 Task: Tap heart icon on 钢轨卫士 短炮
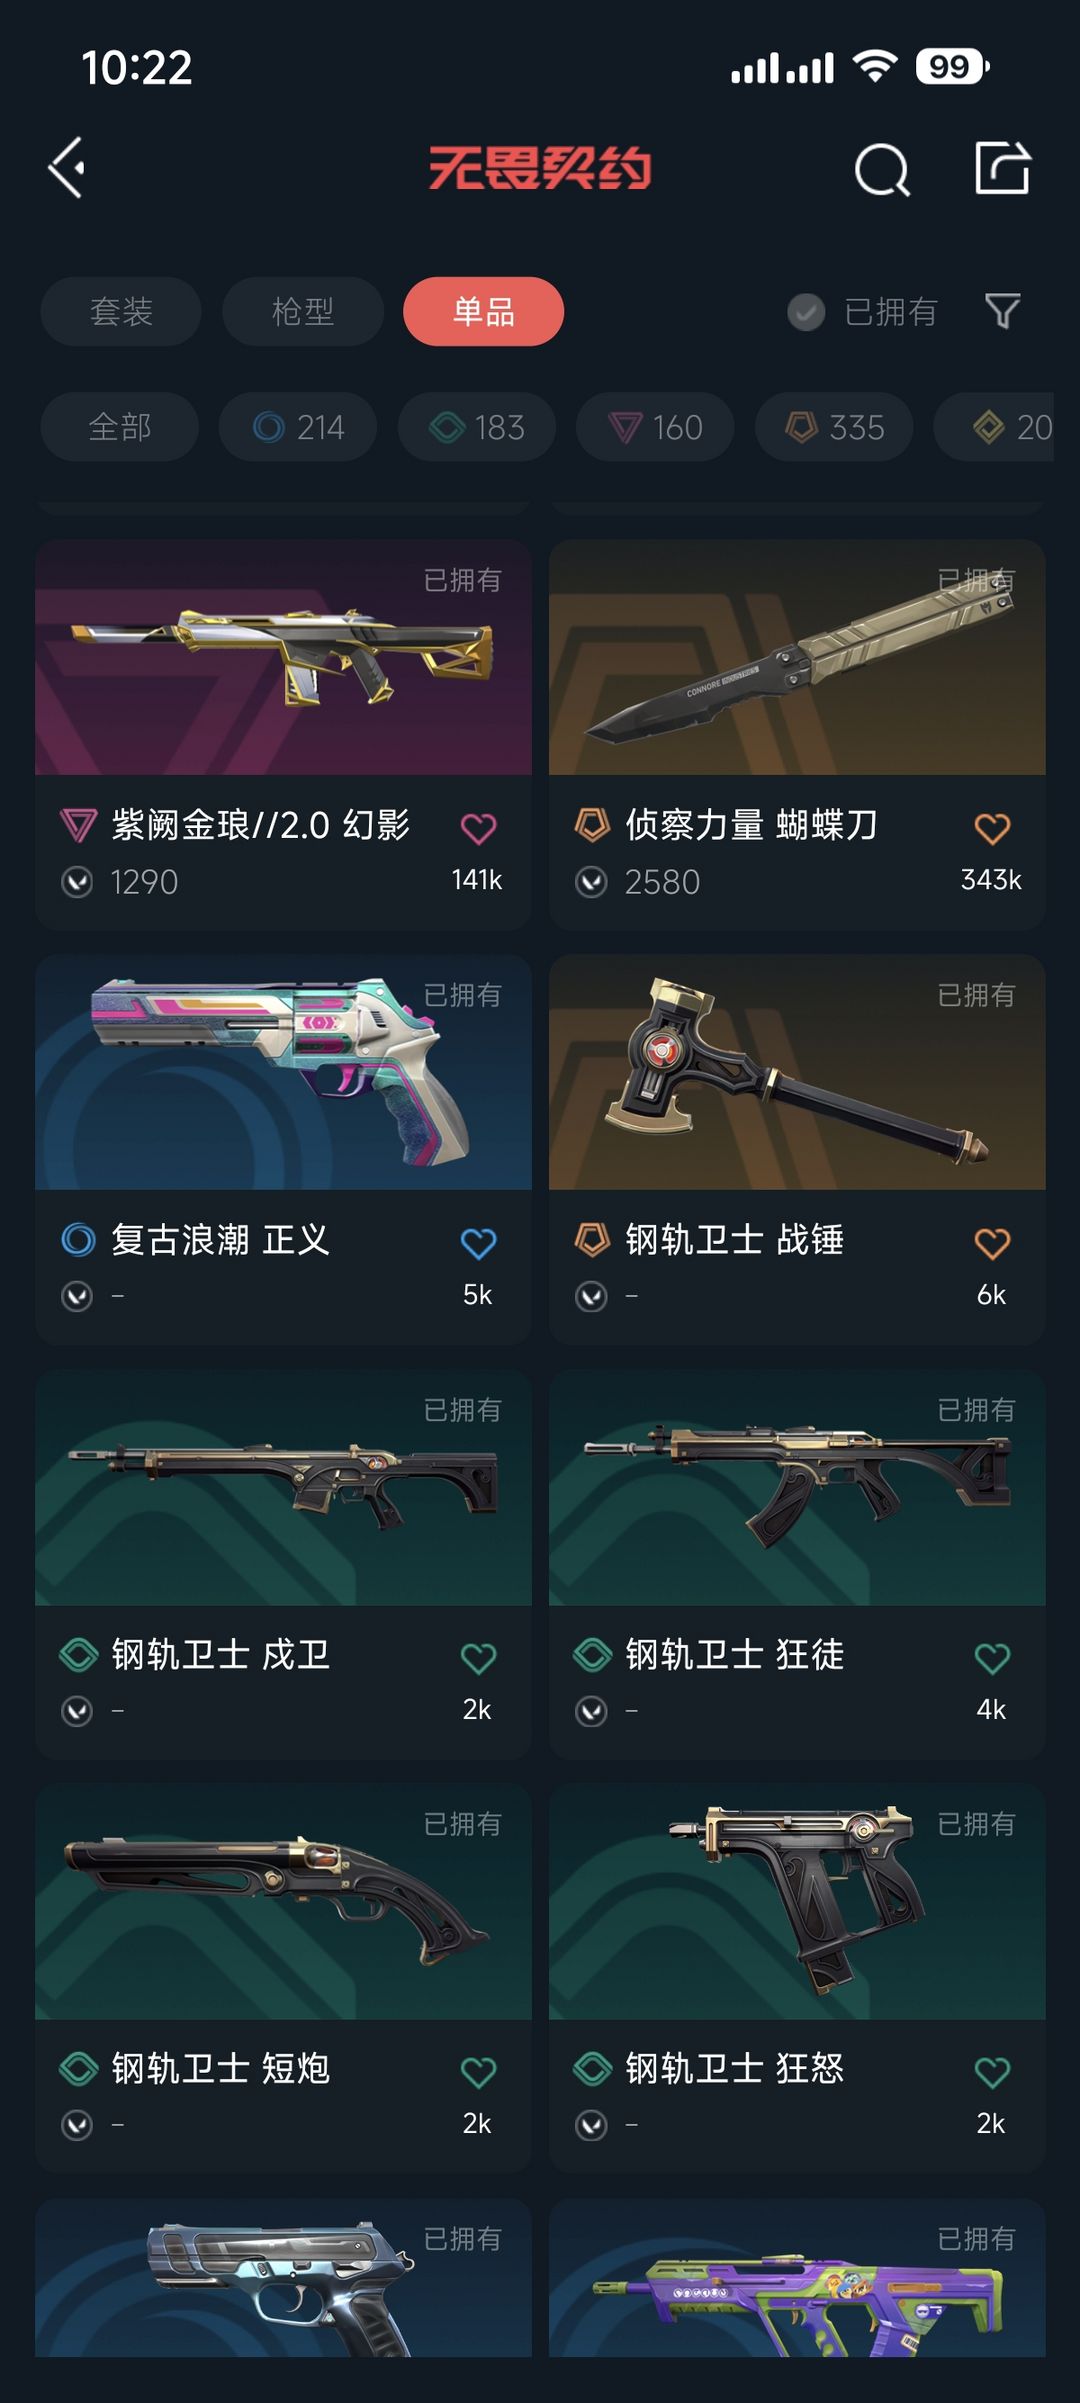[478, 2072]
